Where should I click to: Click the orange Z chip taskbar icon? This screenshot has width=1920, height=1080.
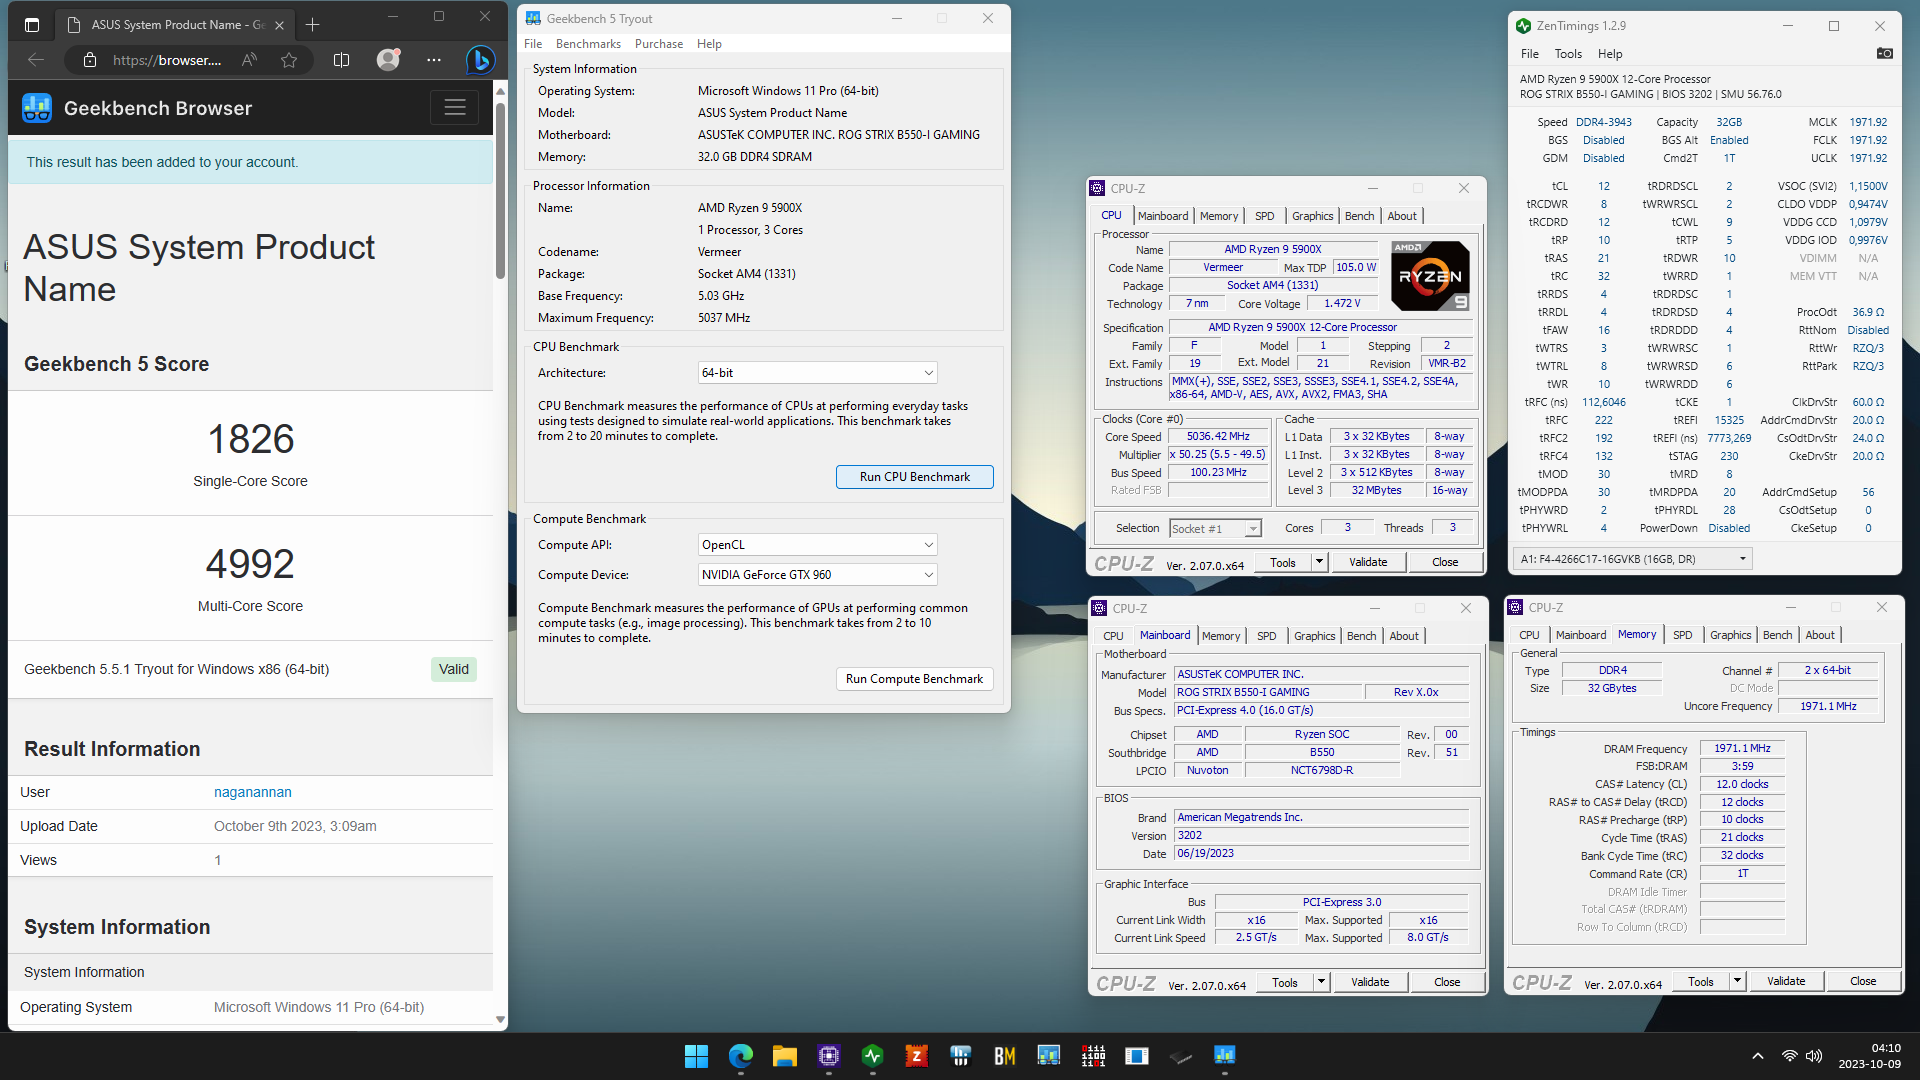(x=916, y=1056)
